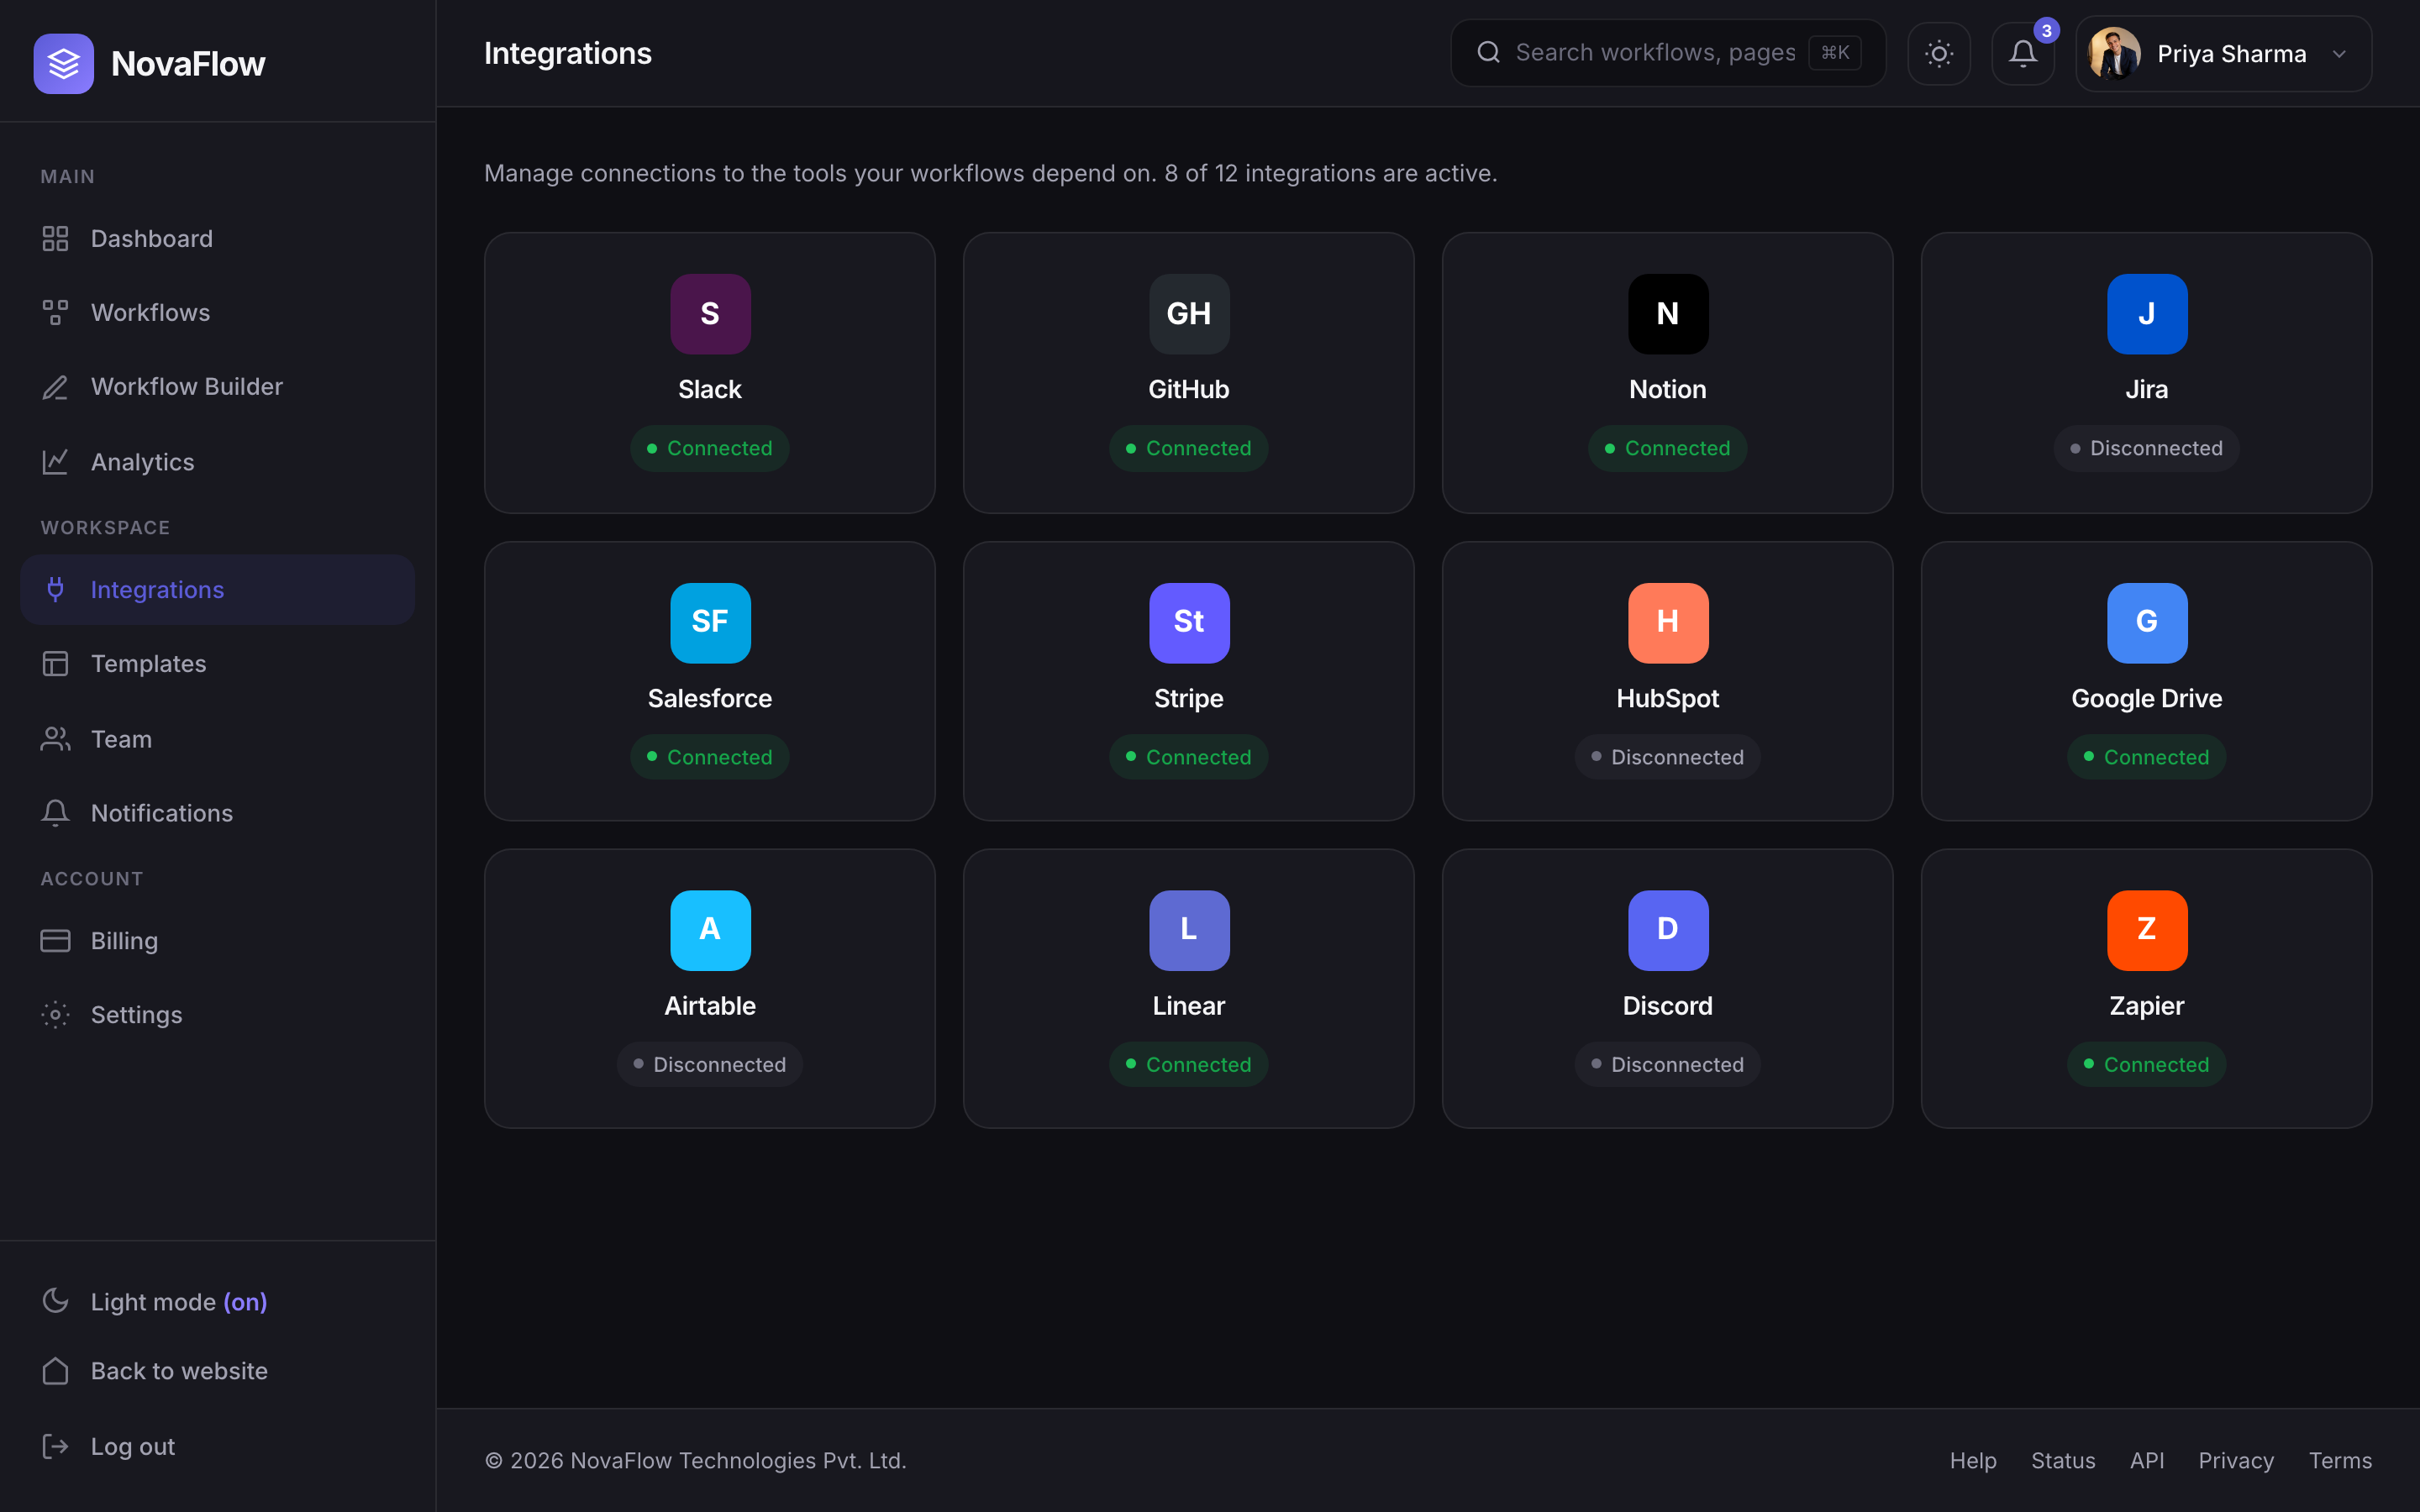Click Jira's Disconnected status badge
The height and width of the screenshot is (1512, 2420).
click(x=2147, y=448)
